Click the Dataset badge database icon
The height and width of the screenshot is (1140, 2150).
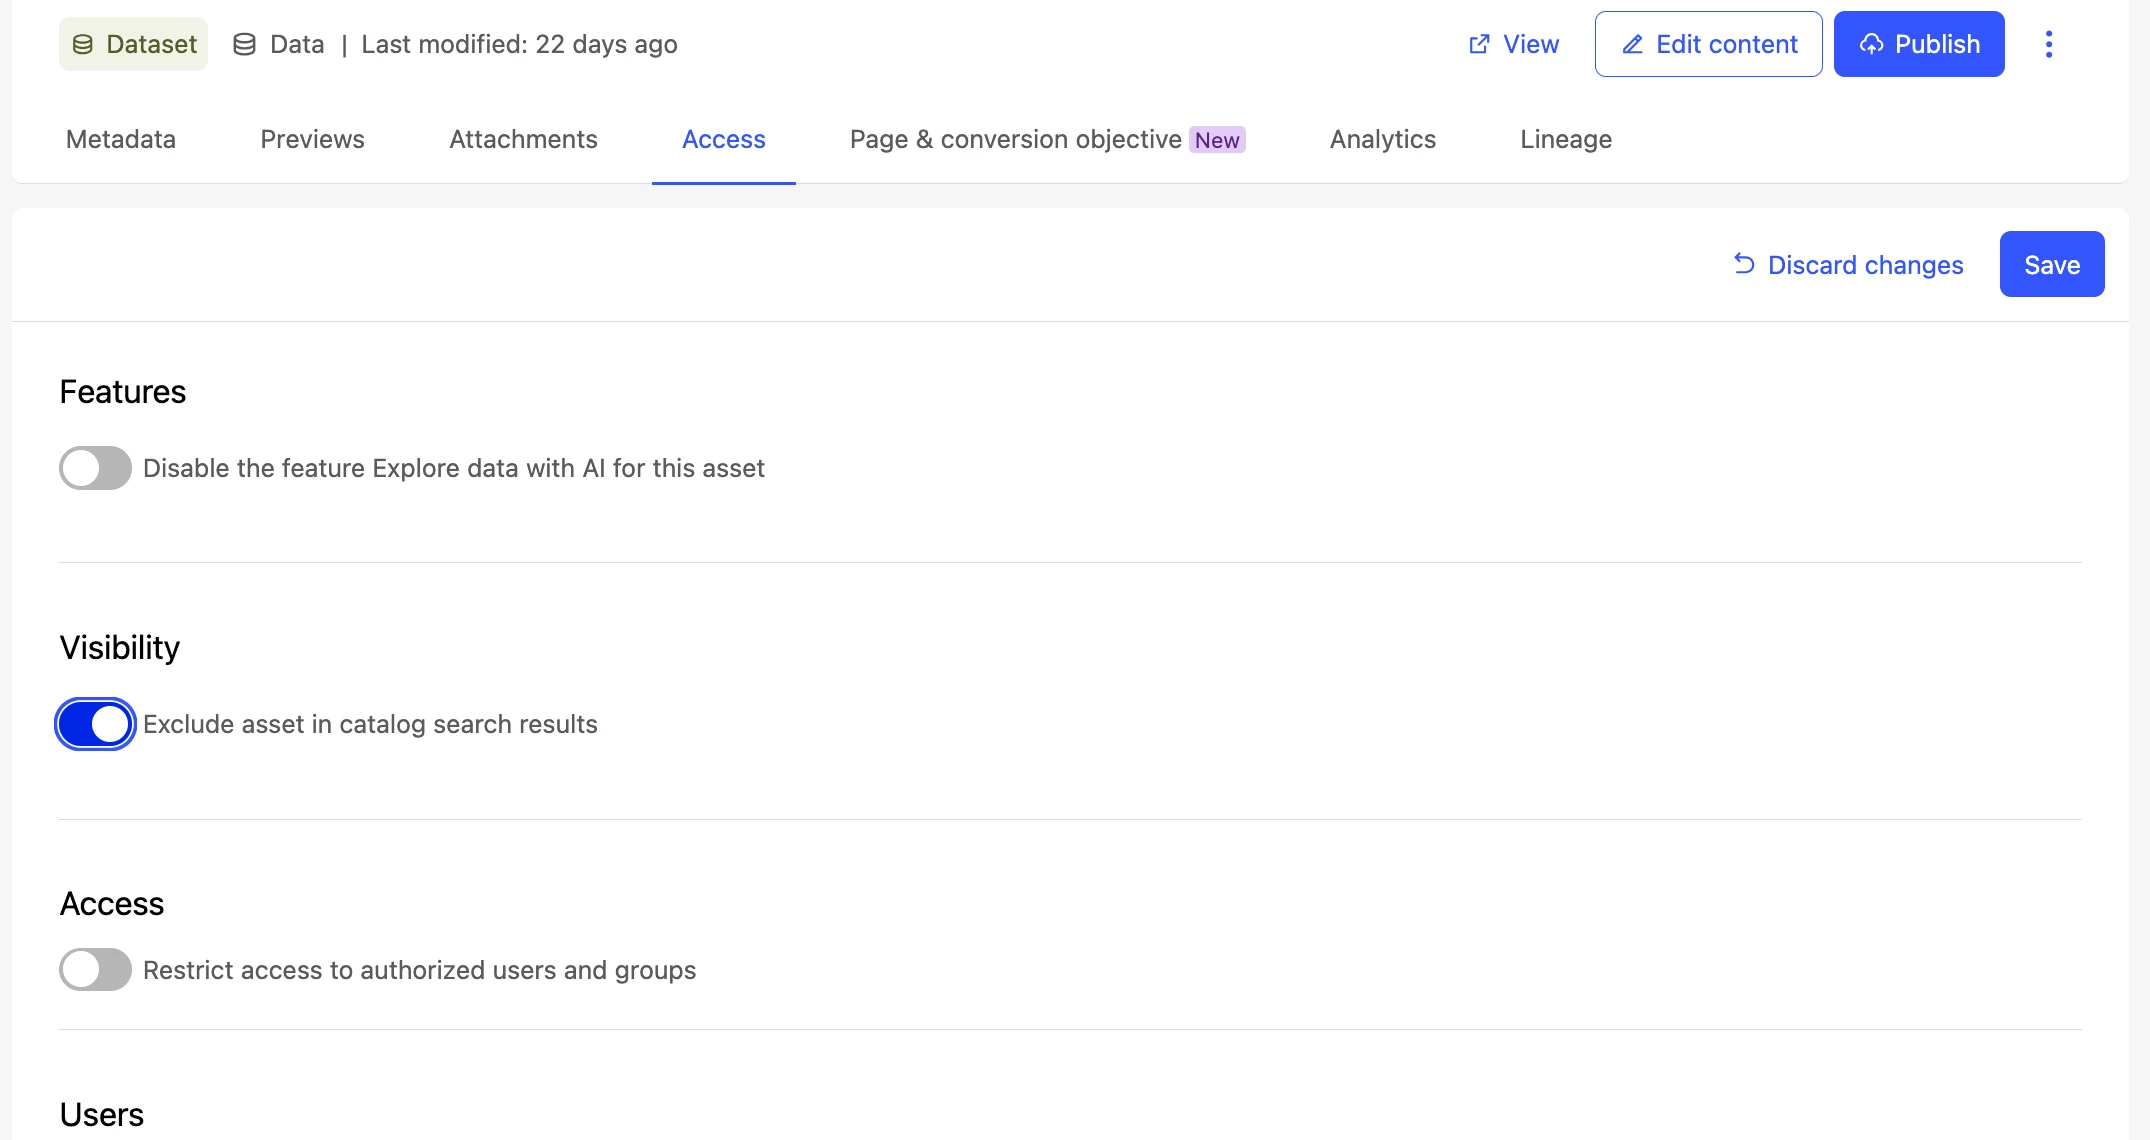point(83,45)
